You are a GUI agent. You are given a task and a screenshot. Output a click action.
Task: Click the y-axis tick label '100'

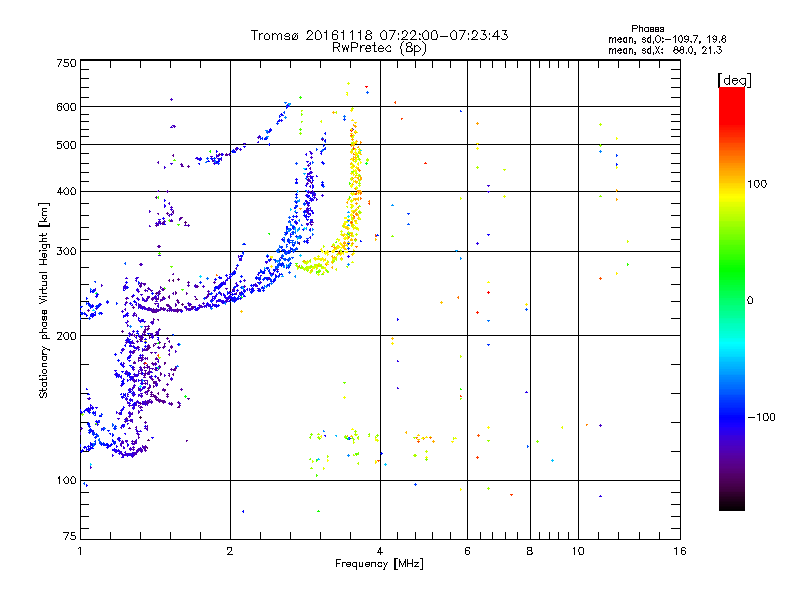point(66,481)
